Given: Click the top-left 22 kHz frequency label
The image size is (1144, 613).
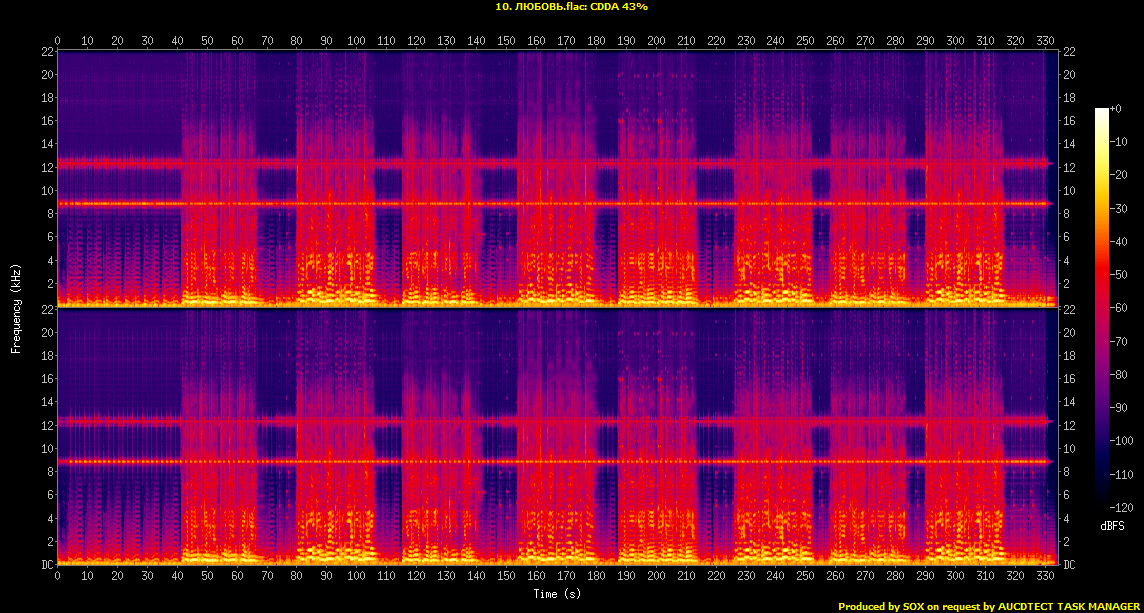Looking at the screenshot, I should pos(46,52).
